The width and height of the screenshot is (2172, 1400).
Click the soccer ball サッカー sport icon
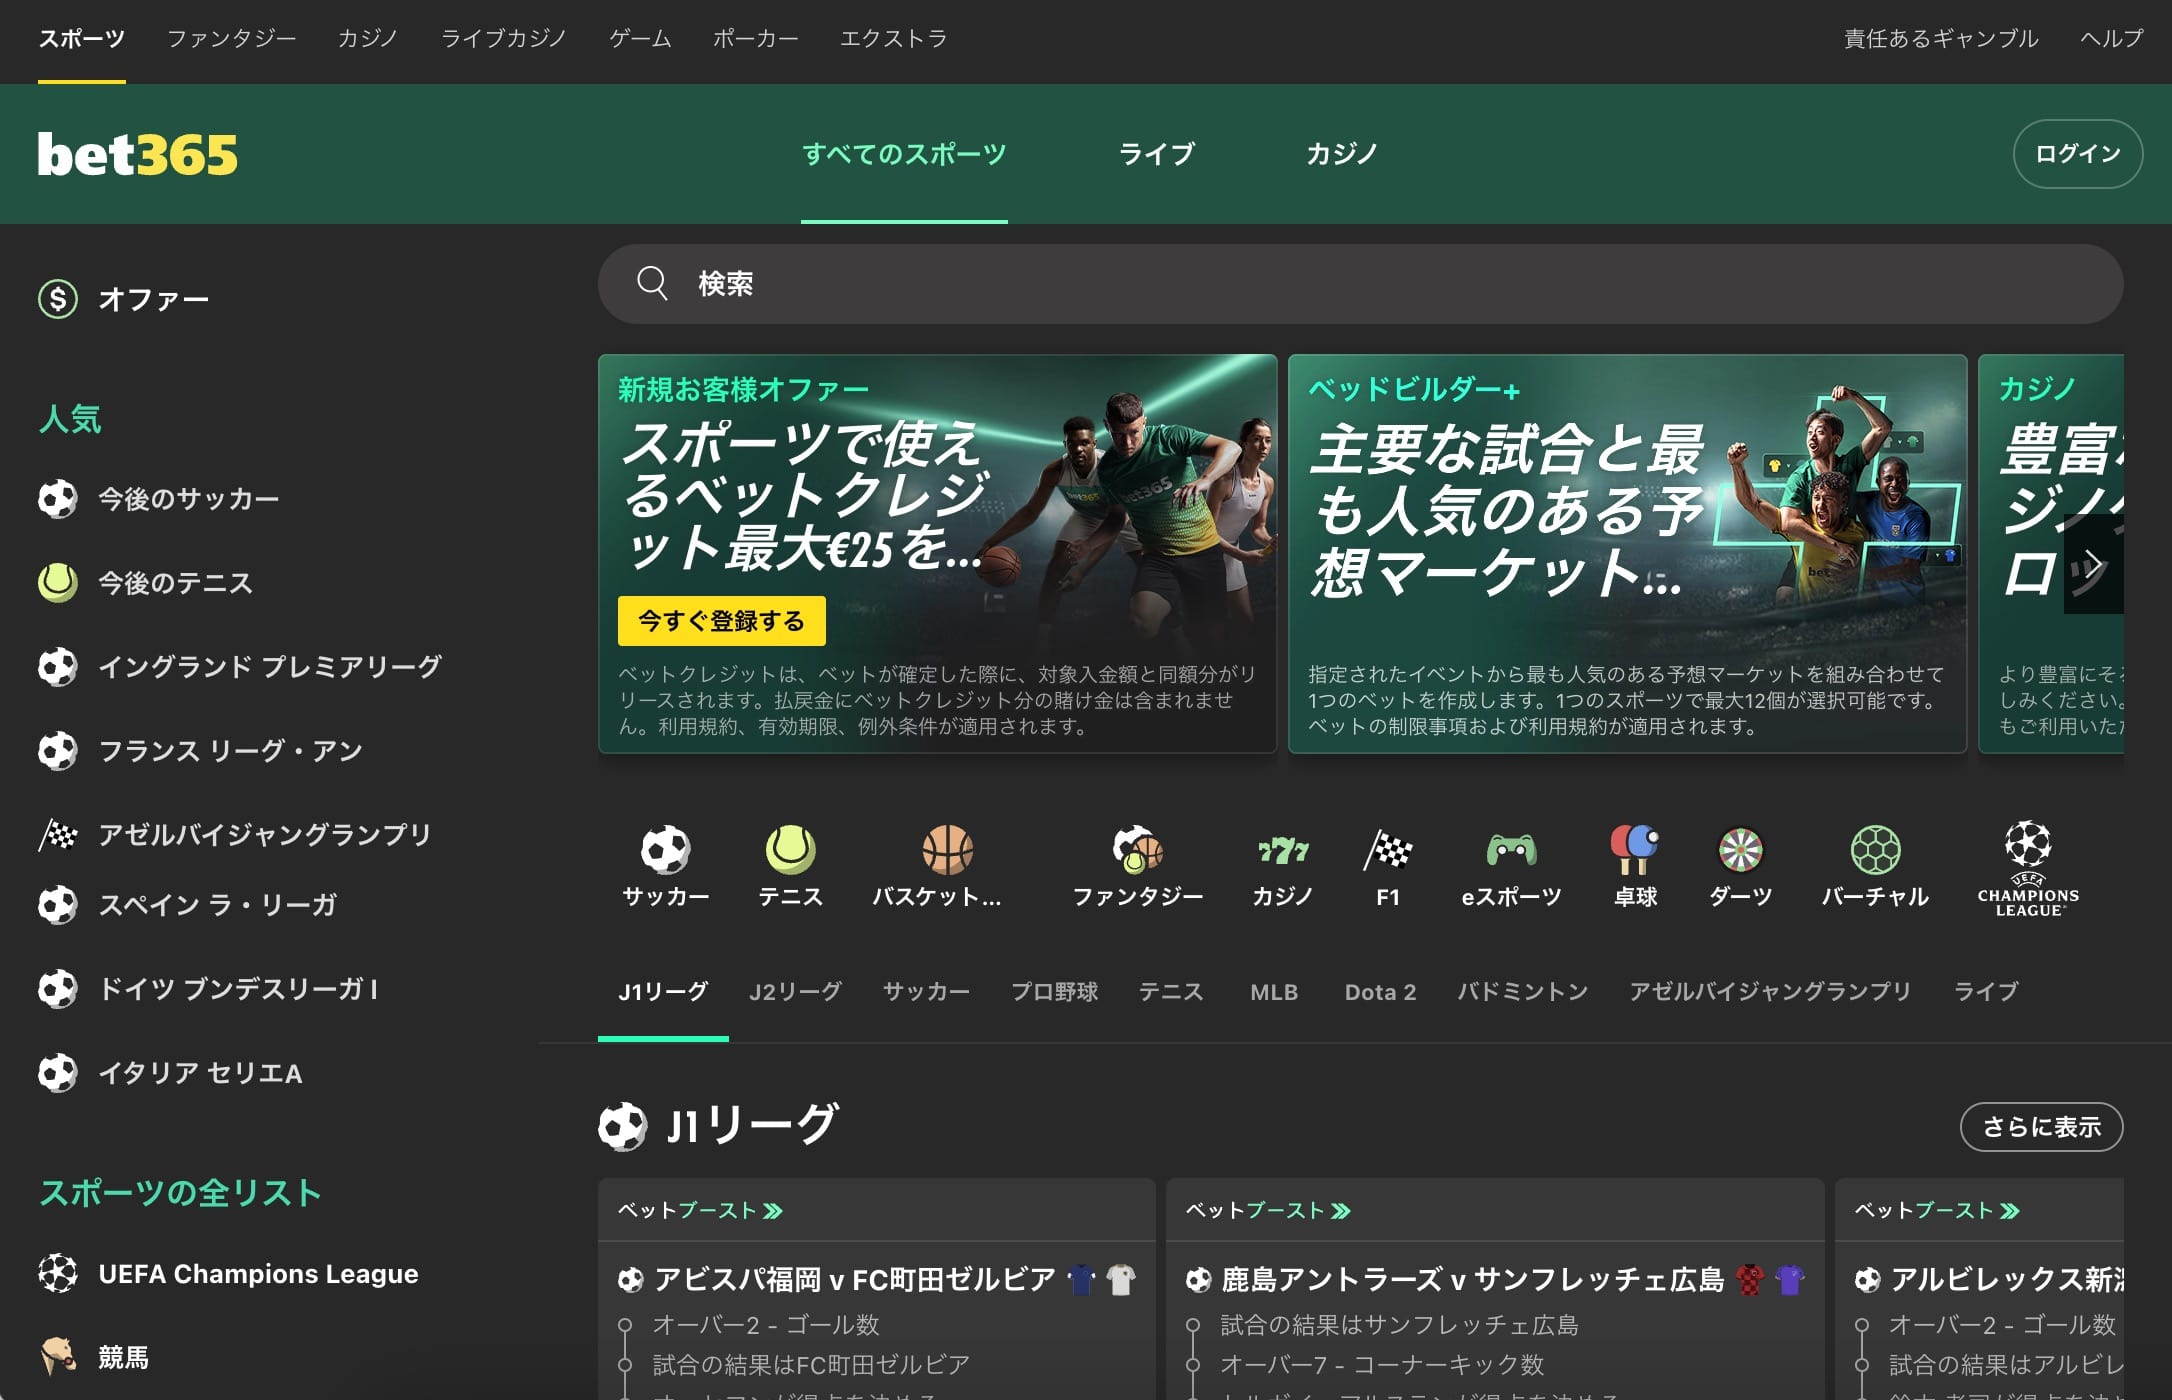(x=665, y=851)
